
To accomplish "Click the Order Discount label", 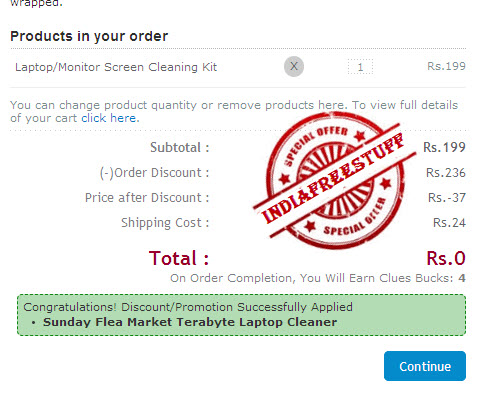I will (154, 173).
